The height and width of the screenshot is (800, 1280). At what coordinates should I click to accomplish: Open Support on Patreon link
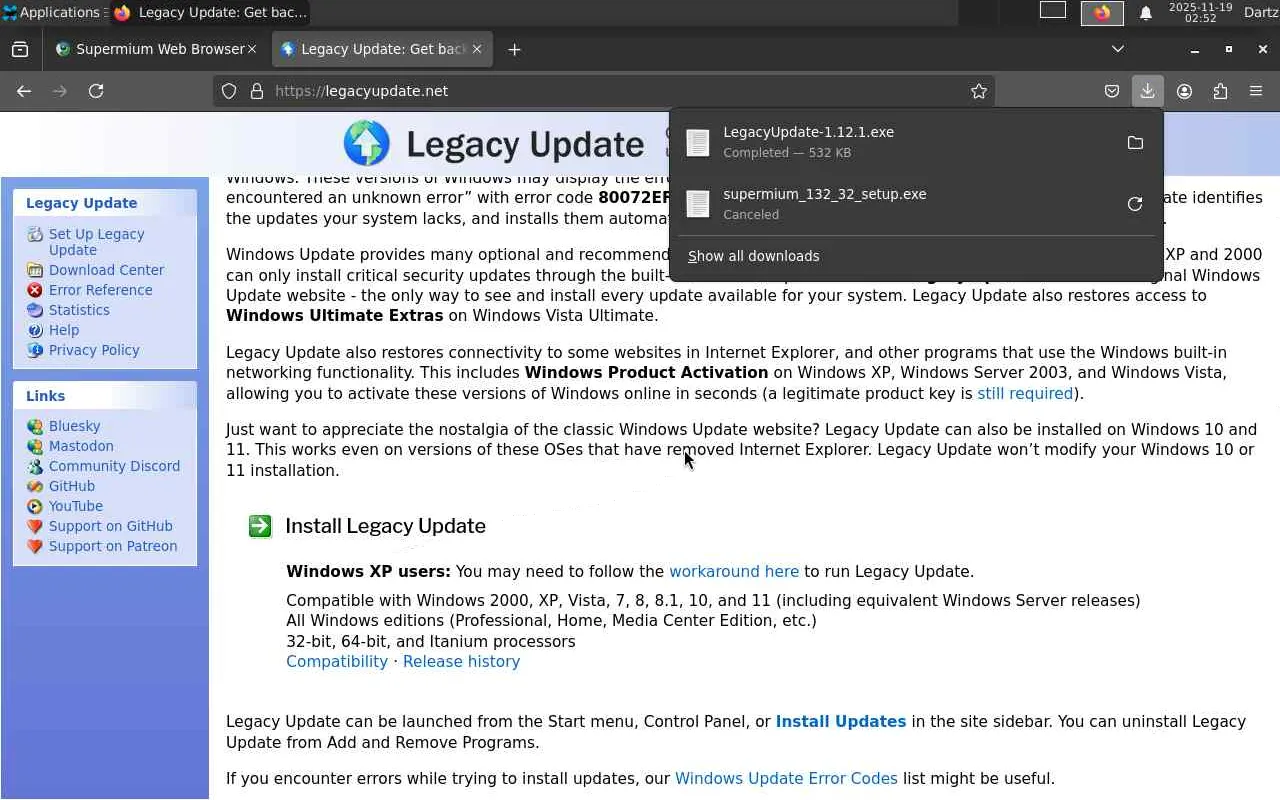coord(113,546)
